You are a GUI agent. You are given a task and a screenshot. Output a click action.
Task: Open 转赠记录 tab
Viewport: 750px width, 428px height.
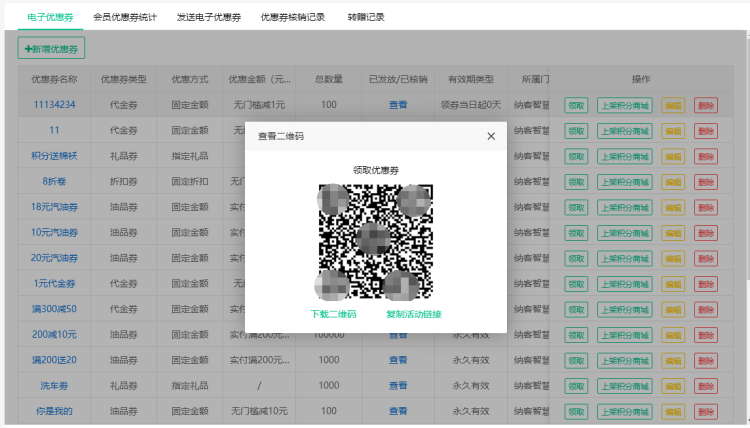coord(366,17)
